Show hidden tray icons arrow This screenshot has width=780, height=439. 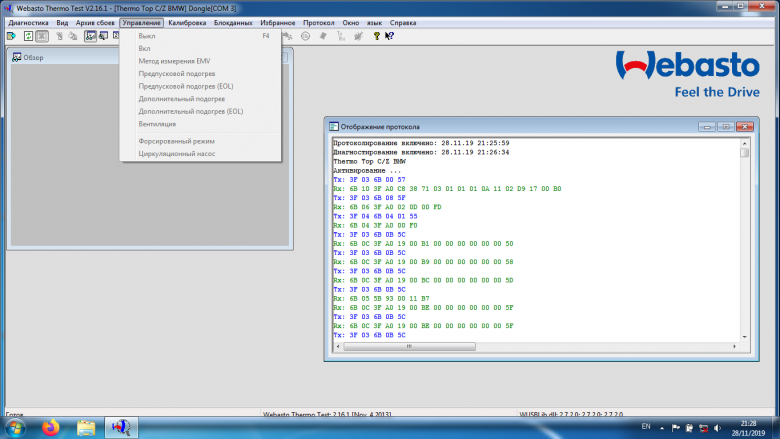[662, 428]
